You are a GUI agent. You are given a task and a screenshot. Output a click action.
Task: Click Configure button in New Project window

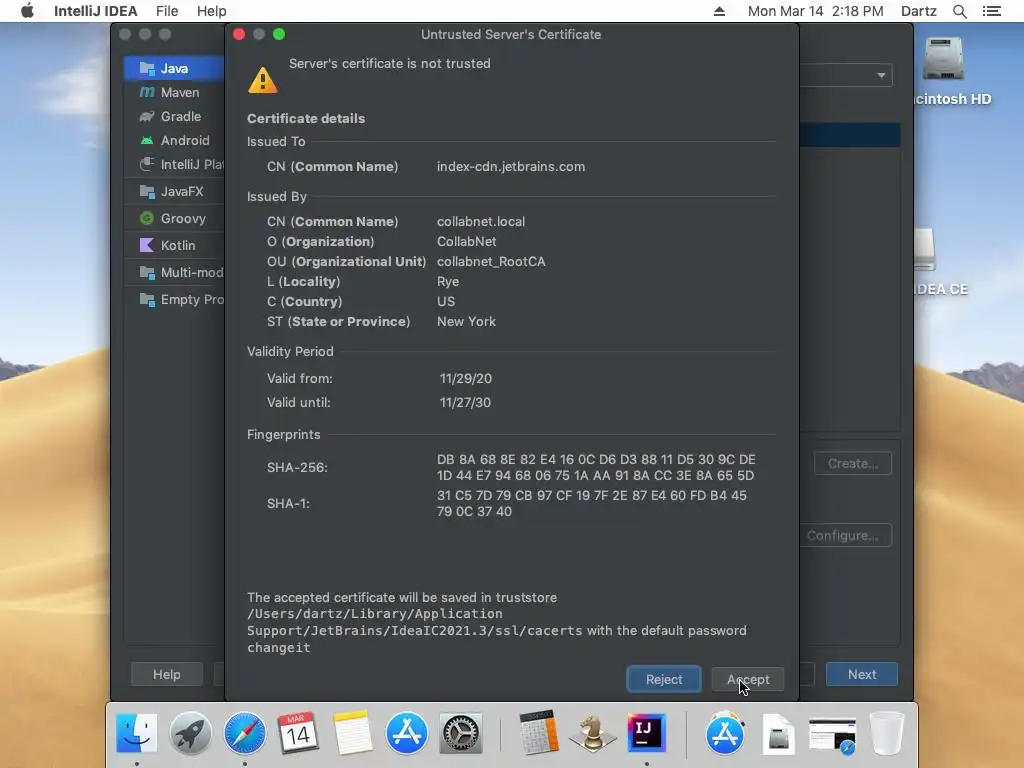tap(845, 536)
